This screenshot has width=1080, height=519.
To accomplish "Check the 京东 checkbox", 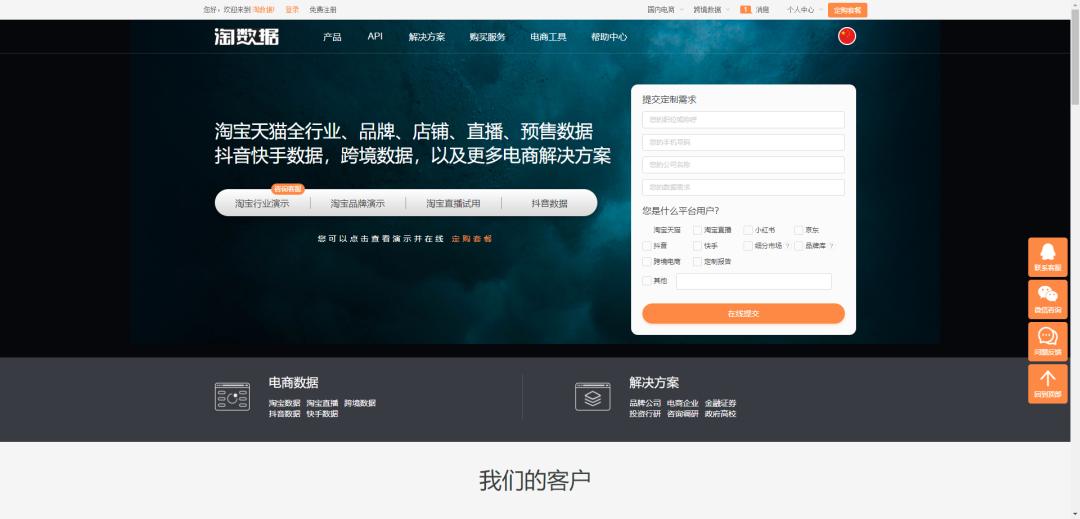I will (x=798, y=230).
